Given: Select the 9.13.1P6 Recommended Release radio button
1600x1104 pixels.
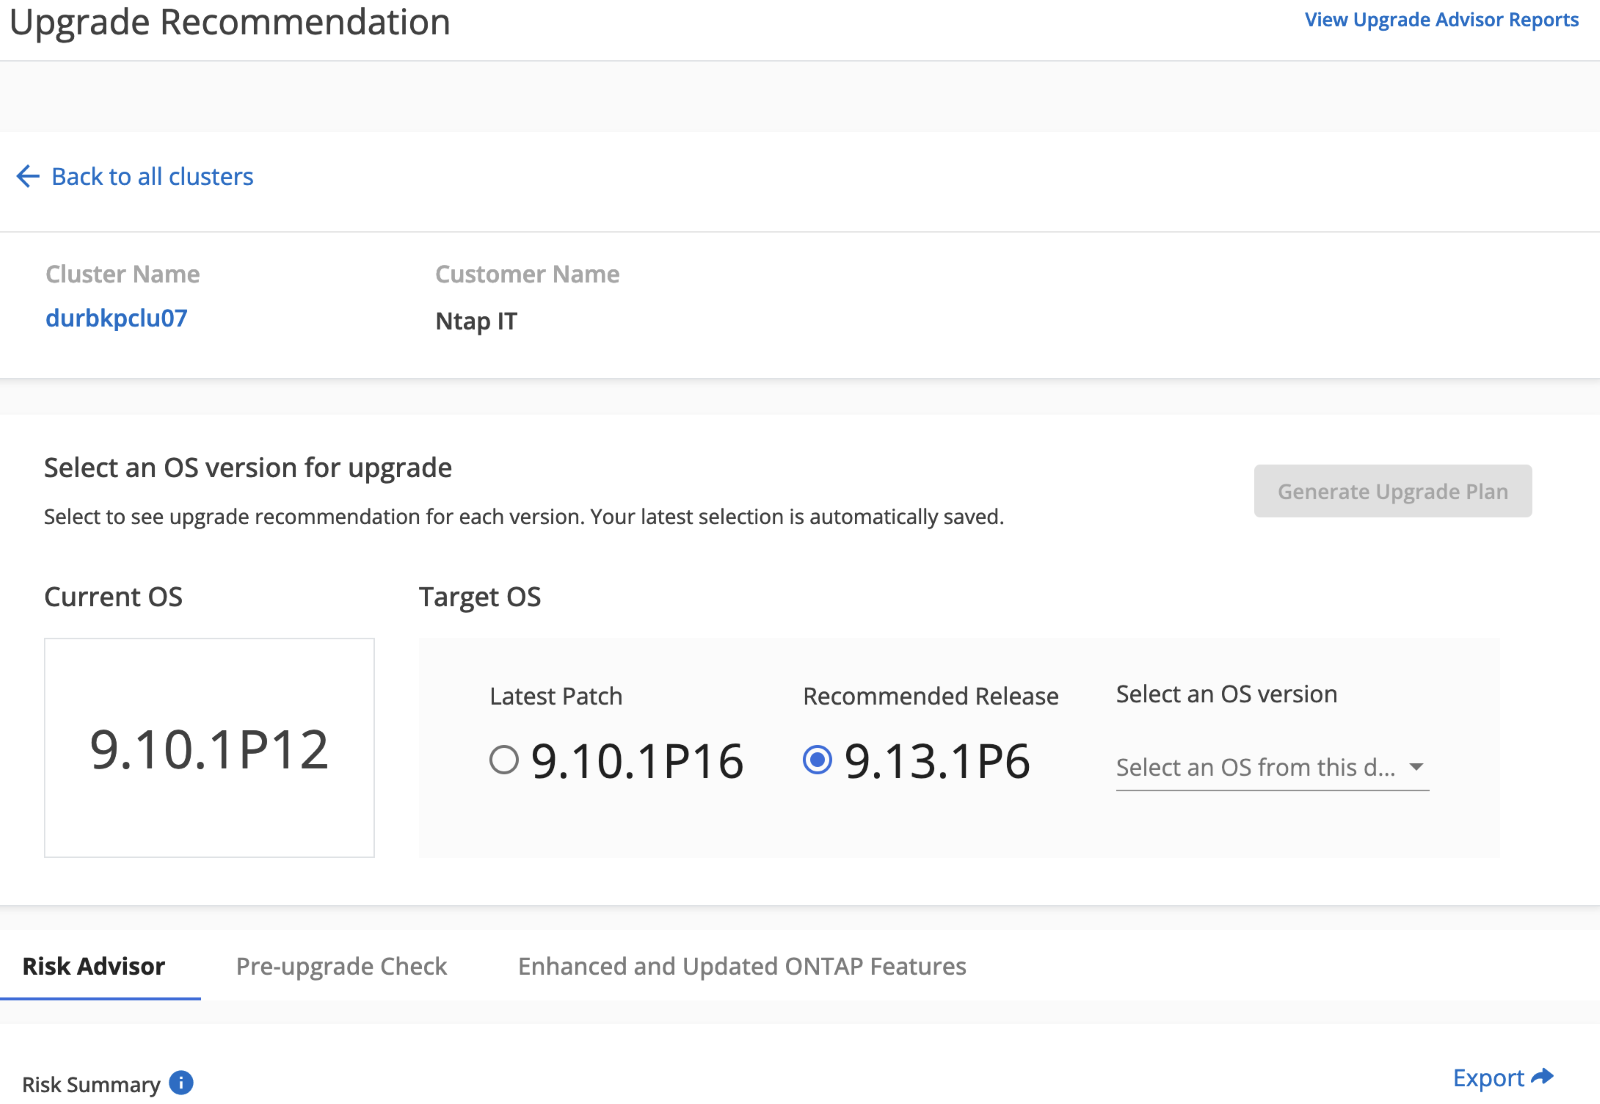Looking at the screenshot, I should pos(817,760).
